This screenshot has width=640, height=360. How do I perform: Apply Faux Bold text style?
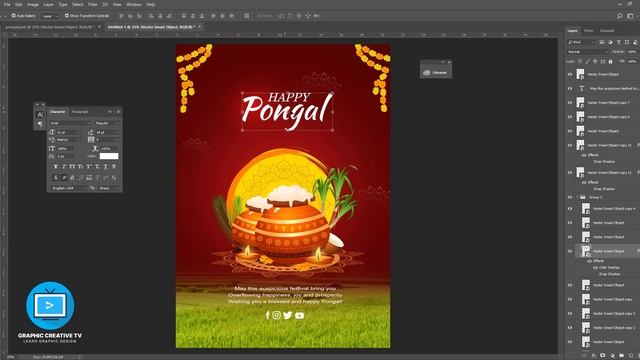click(x=56, y=167)
